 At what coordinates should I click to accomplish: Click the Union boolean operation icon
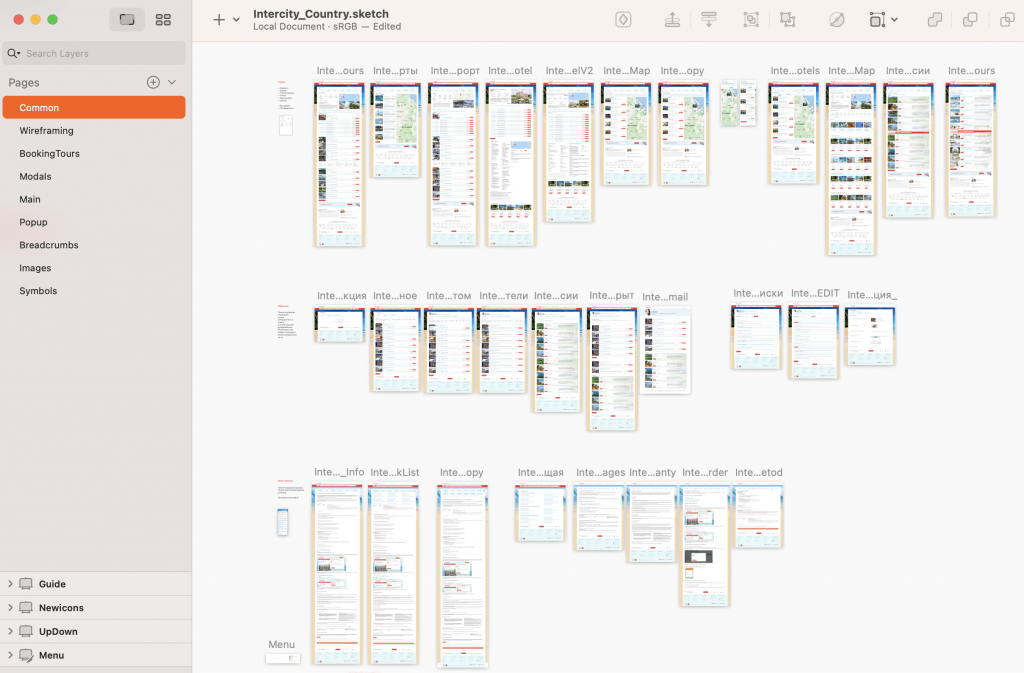pyautogui.click(x=935, y=20)
